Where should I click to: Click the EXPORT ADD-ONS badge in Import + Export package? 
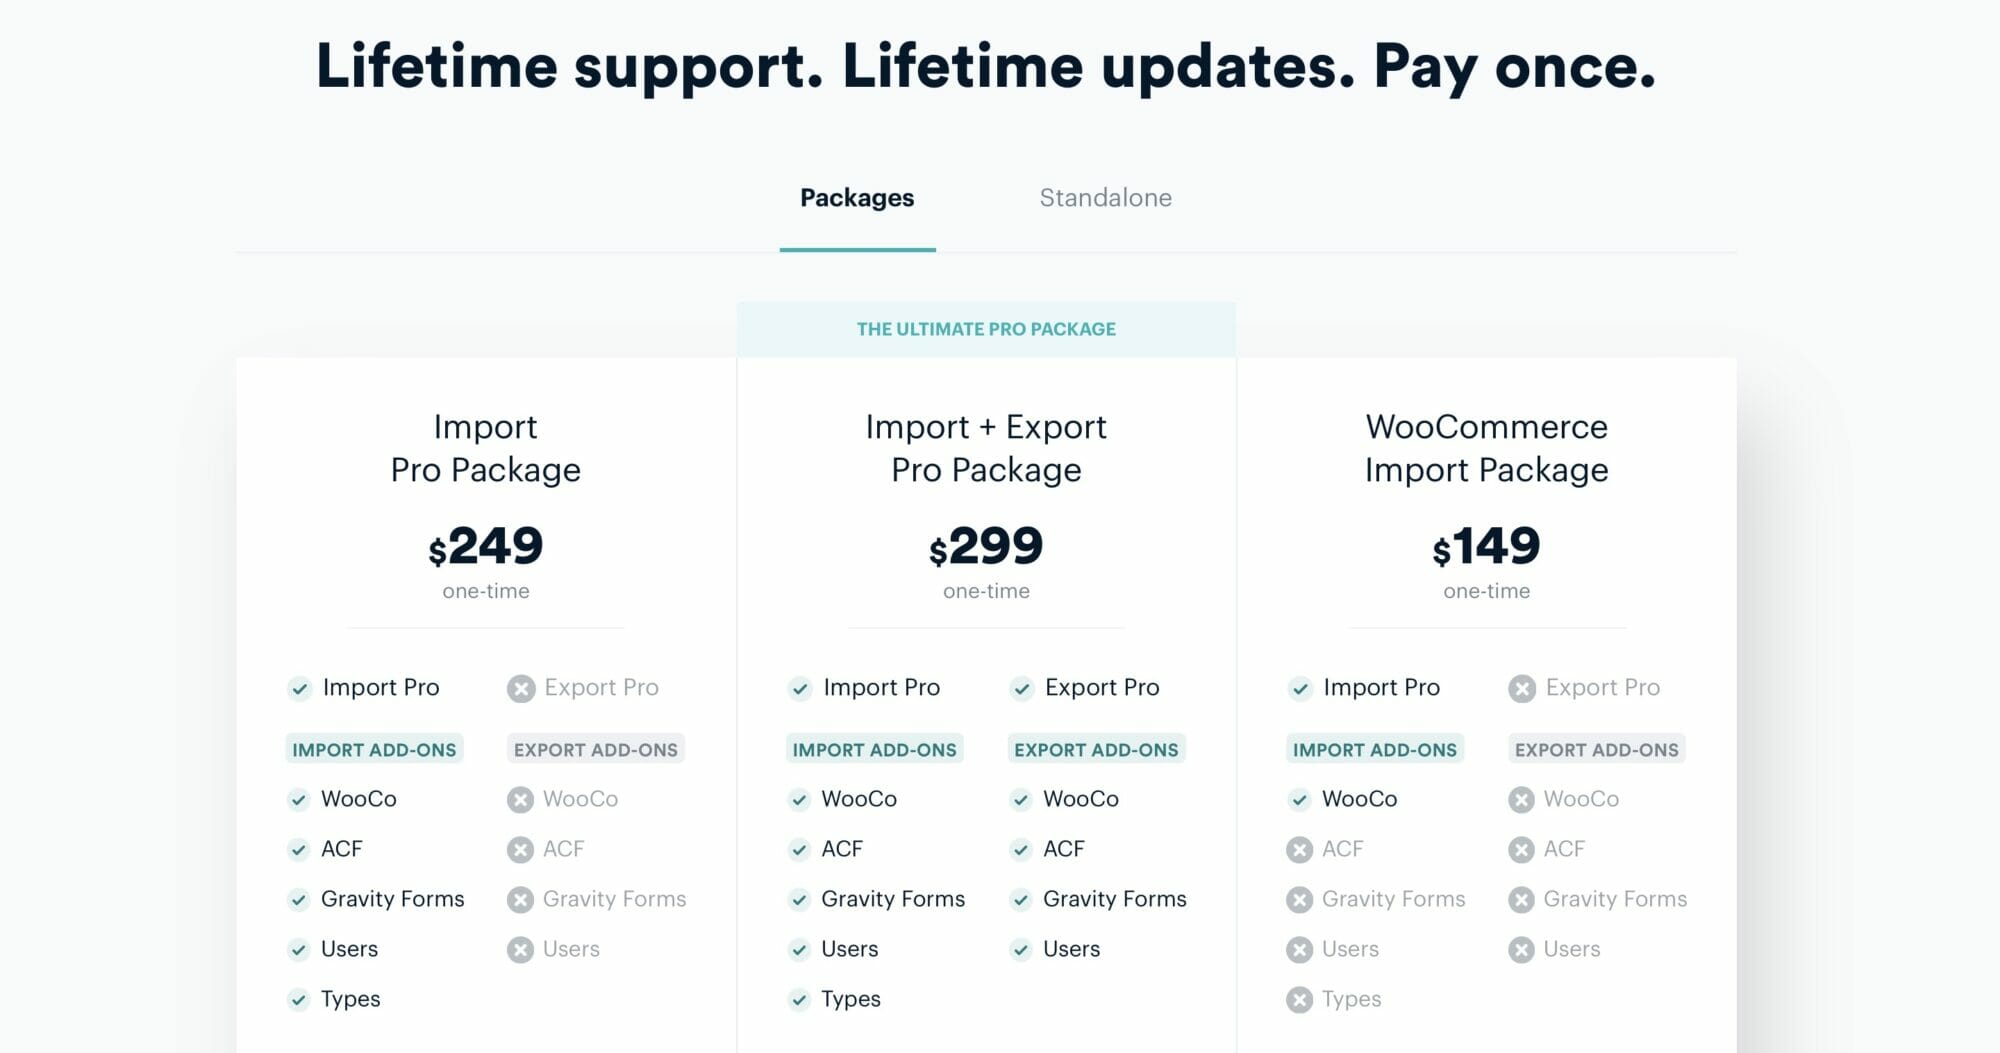pyautogui.click(x=1096, y=749)
